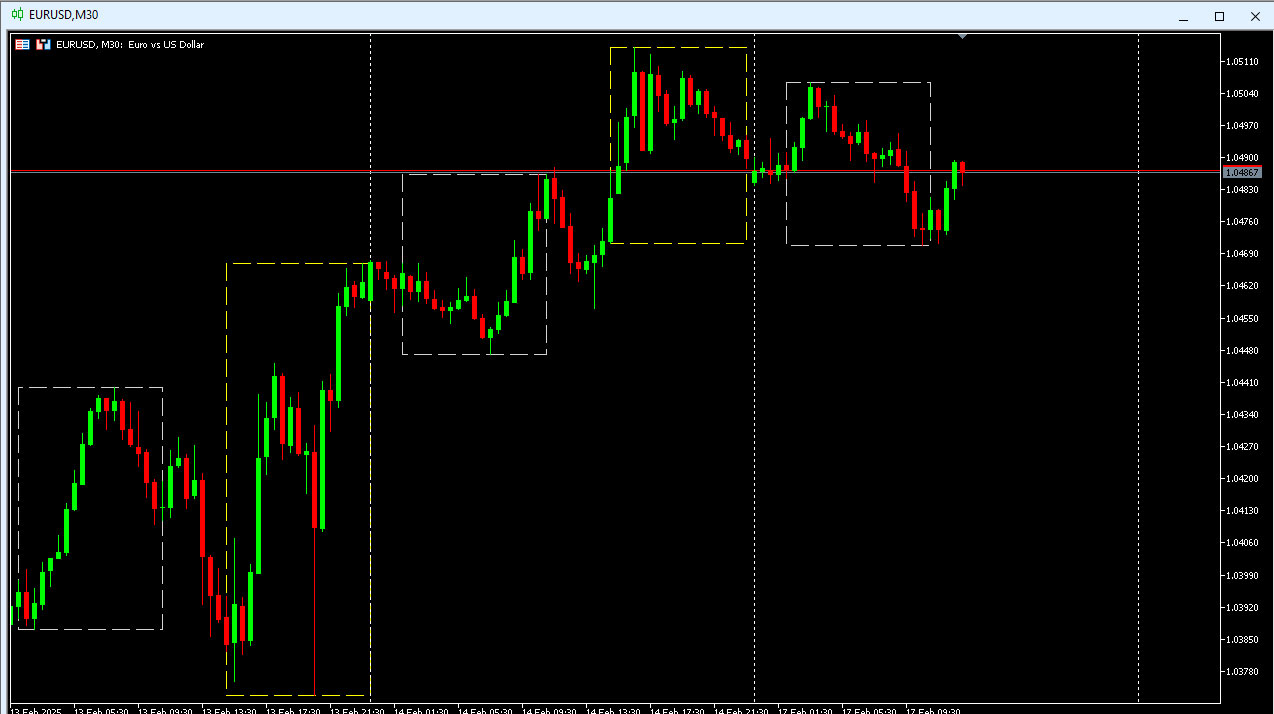The height and width of the screenshot is (714, 1274).
Task: Minimize the EURUSD,M30 chart window
Action: (1183, 16)
